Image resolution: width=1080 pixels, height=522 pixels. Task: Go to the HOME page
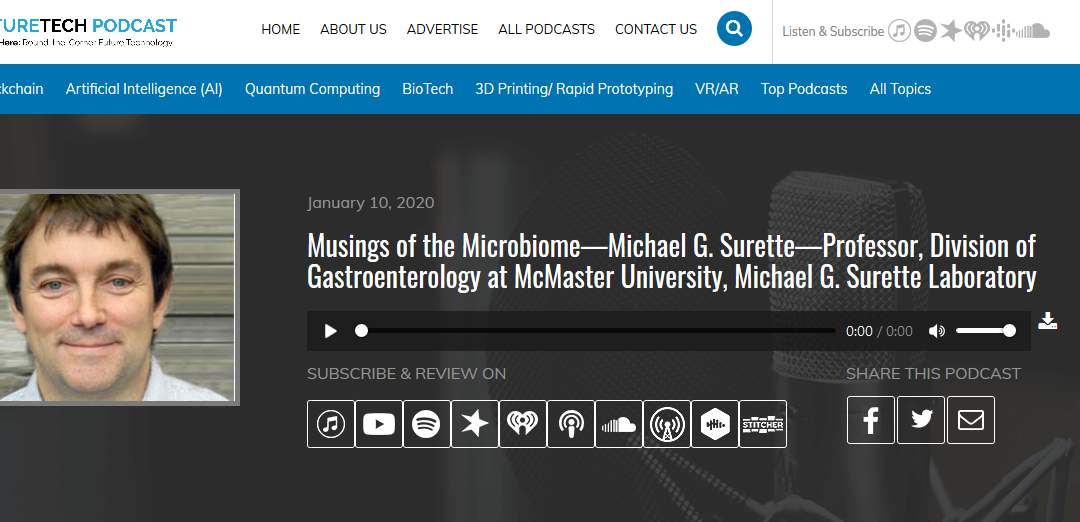[280, 29]
